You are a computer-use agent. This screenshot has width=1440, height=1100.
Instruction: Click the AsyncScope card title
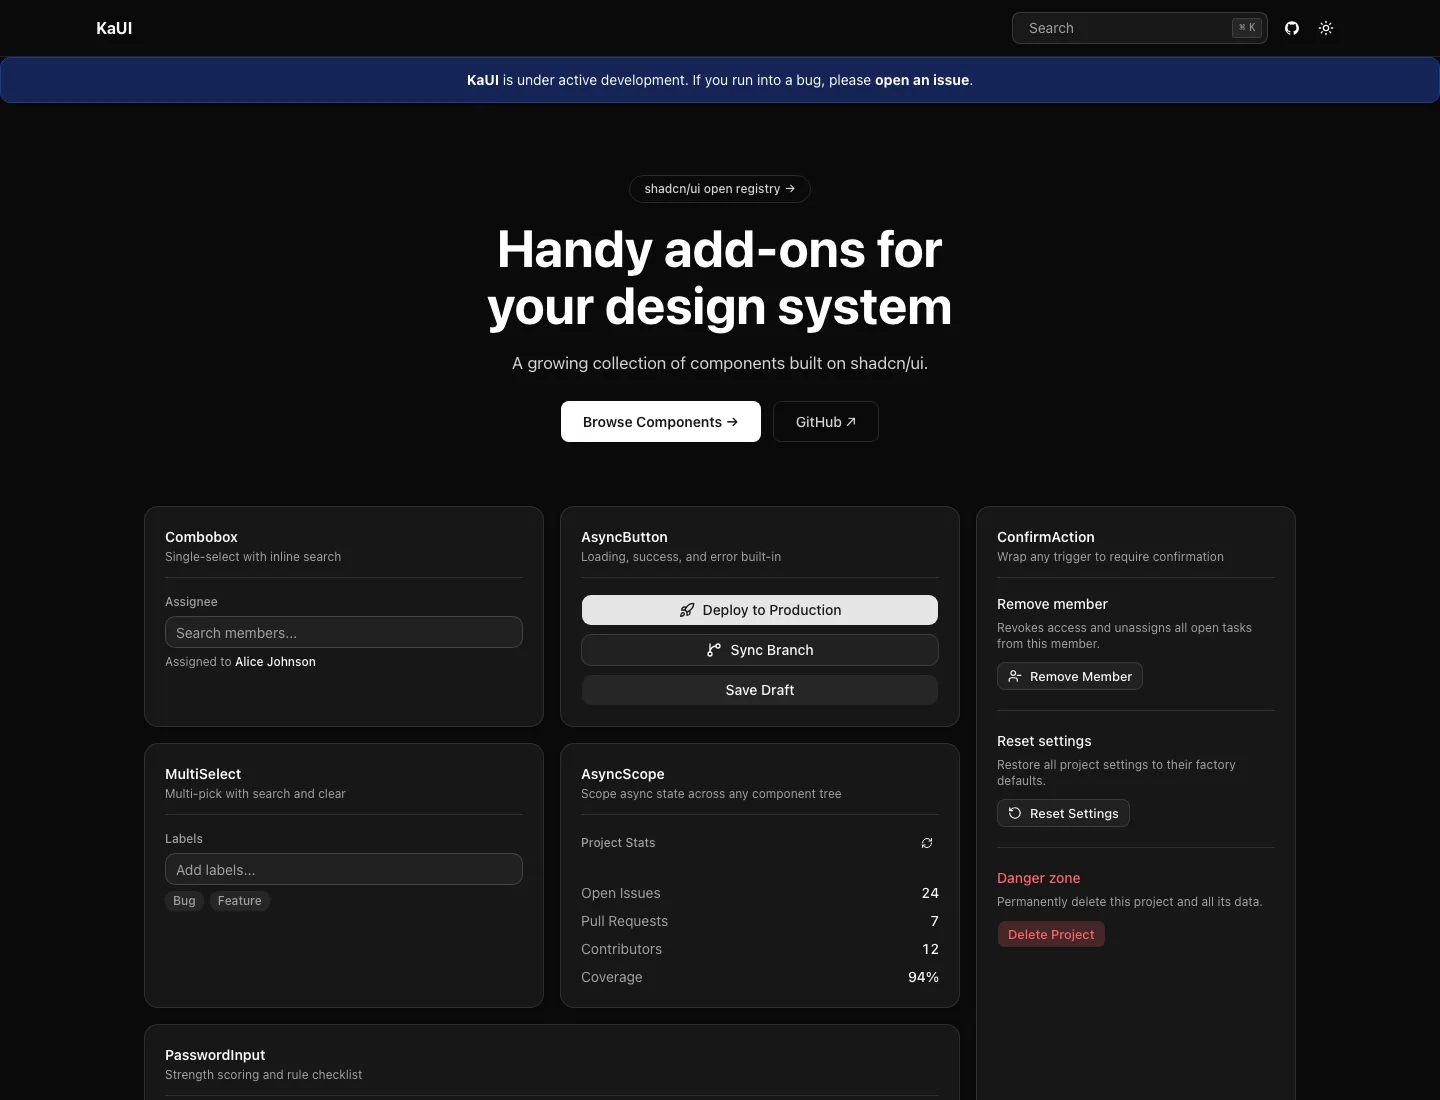tap(623, 774)
